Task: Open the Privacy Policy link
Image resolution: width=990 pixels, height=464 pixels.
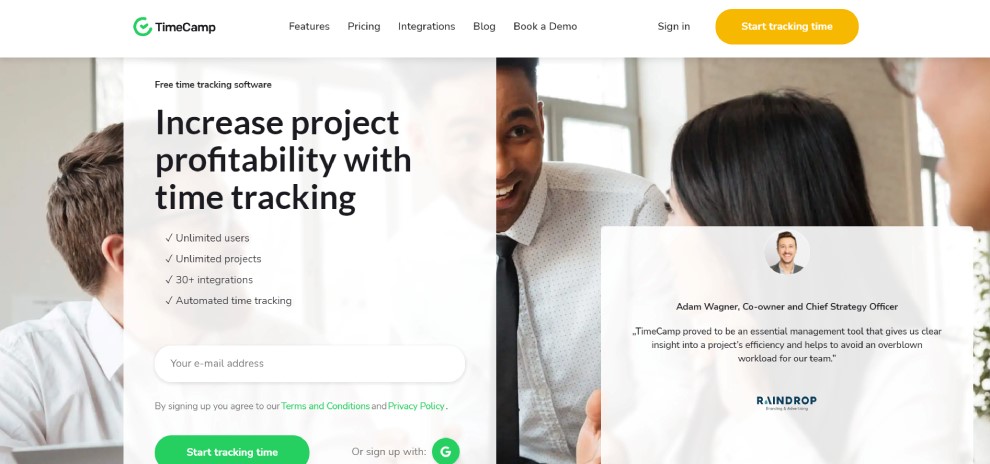Action: (x=416, y=406)
